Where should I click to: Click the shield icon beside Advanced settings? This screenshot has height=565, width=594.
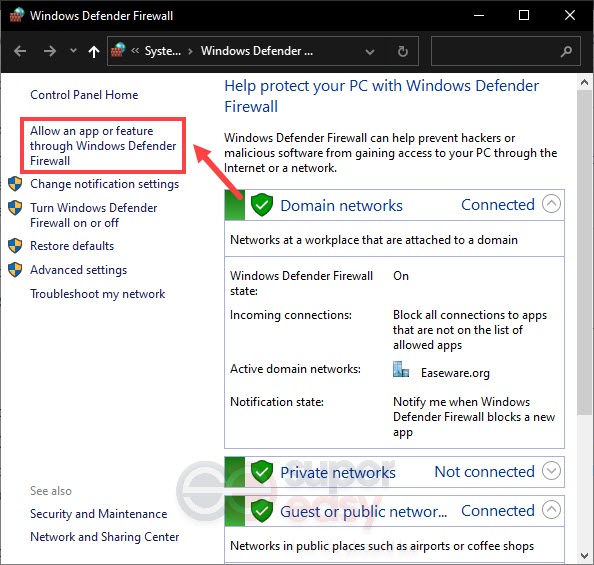[15, 270]
